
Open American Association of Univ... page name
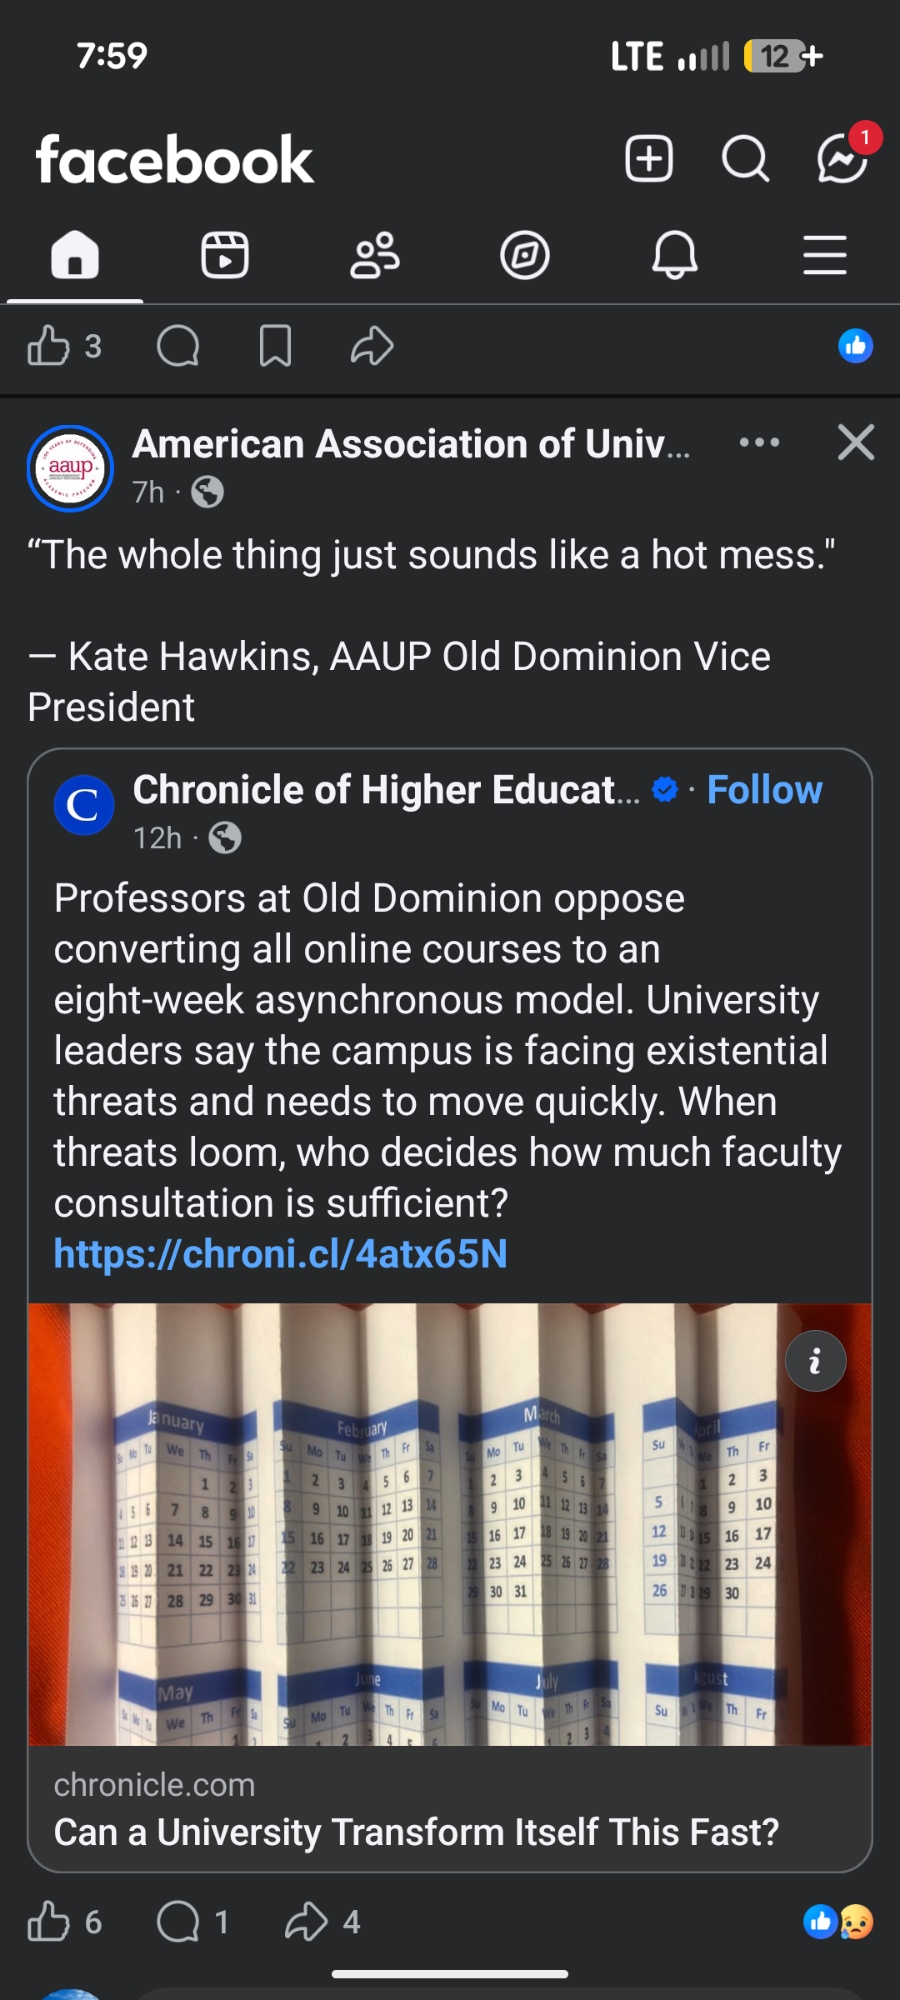pyautogui.click(x=411, y=444)
